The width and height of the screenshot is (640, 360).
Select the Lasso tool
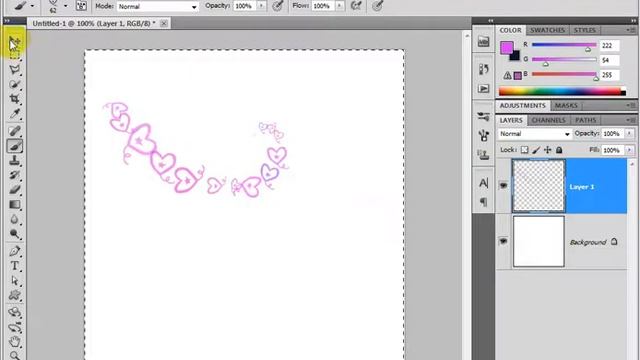15,69
